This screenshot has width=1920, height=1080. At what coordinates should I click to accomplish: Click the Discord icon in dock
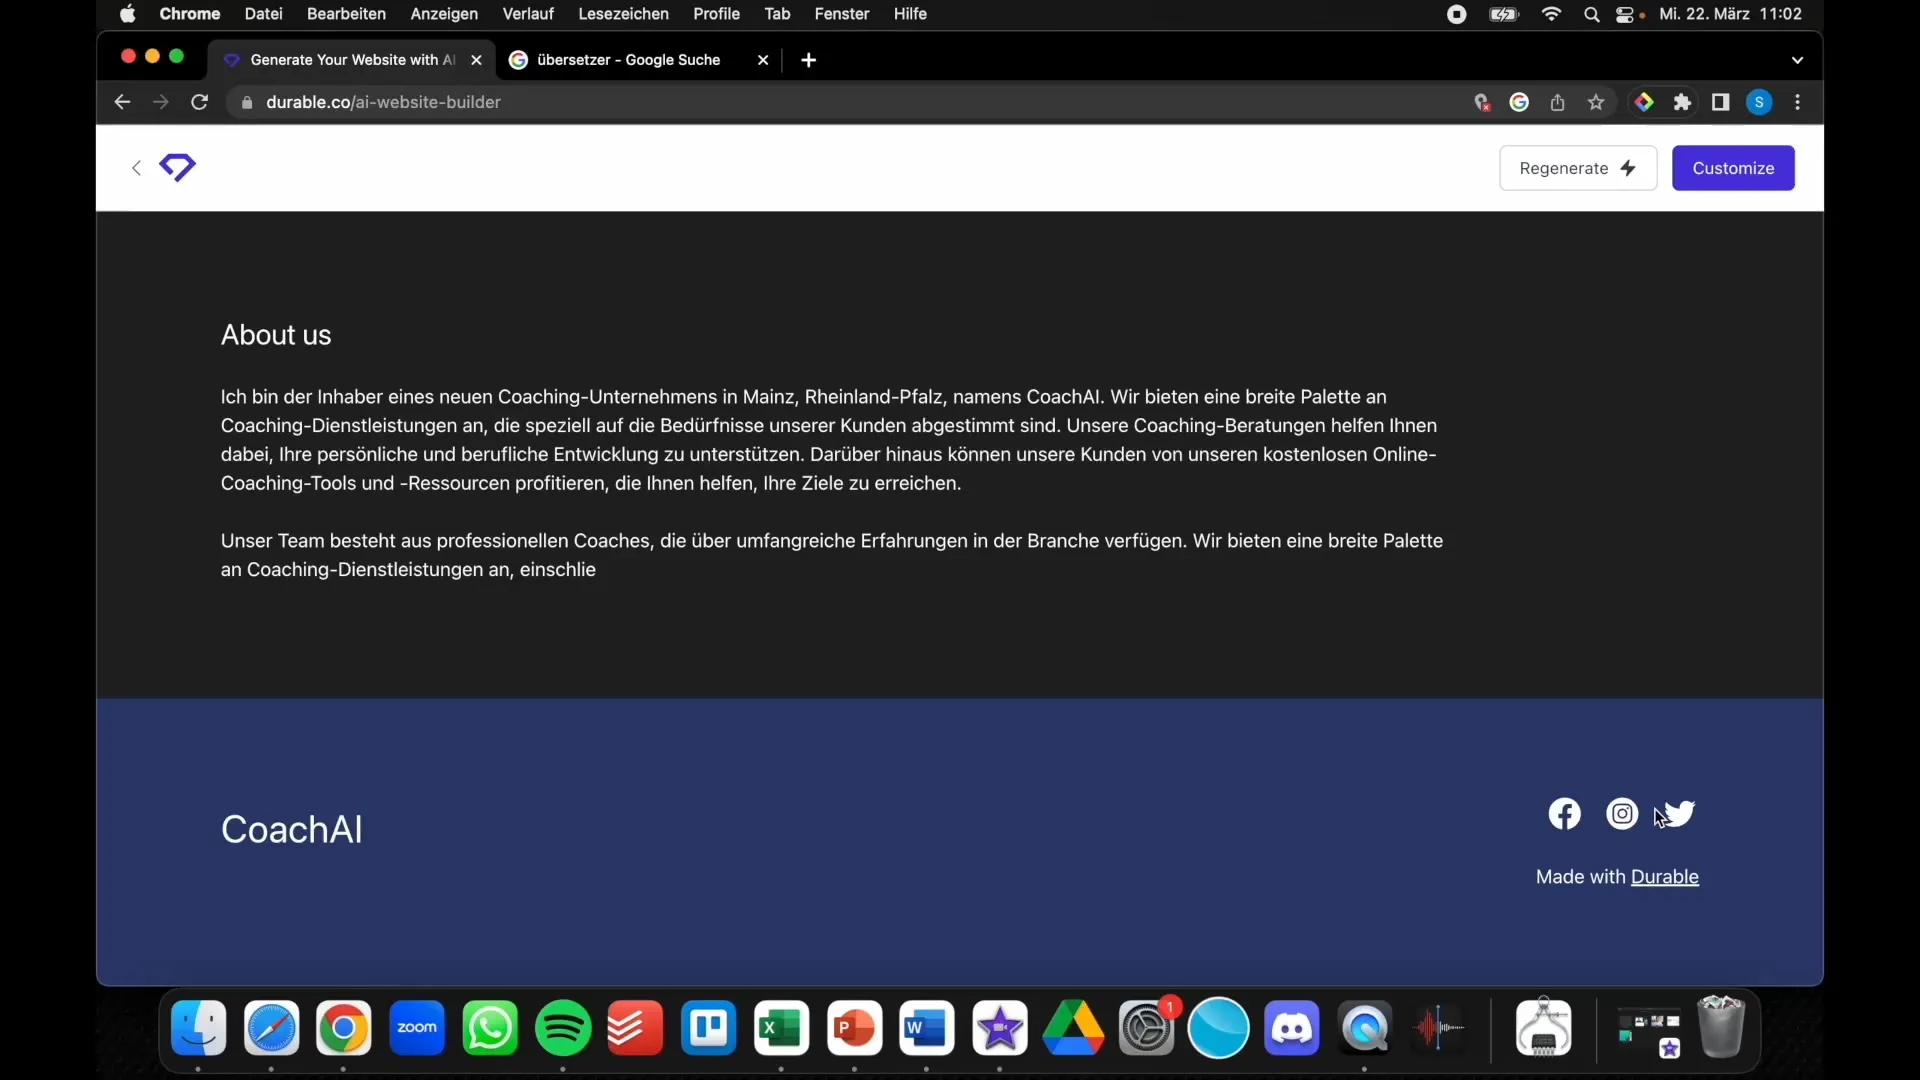1291,1029
